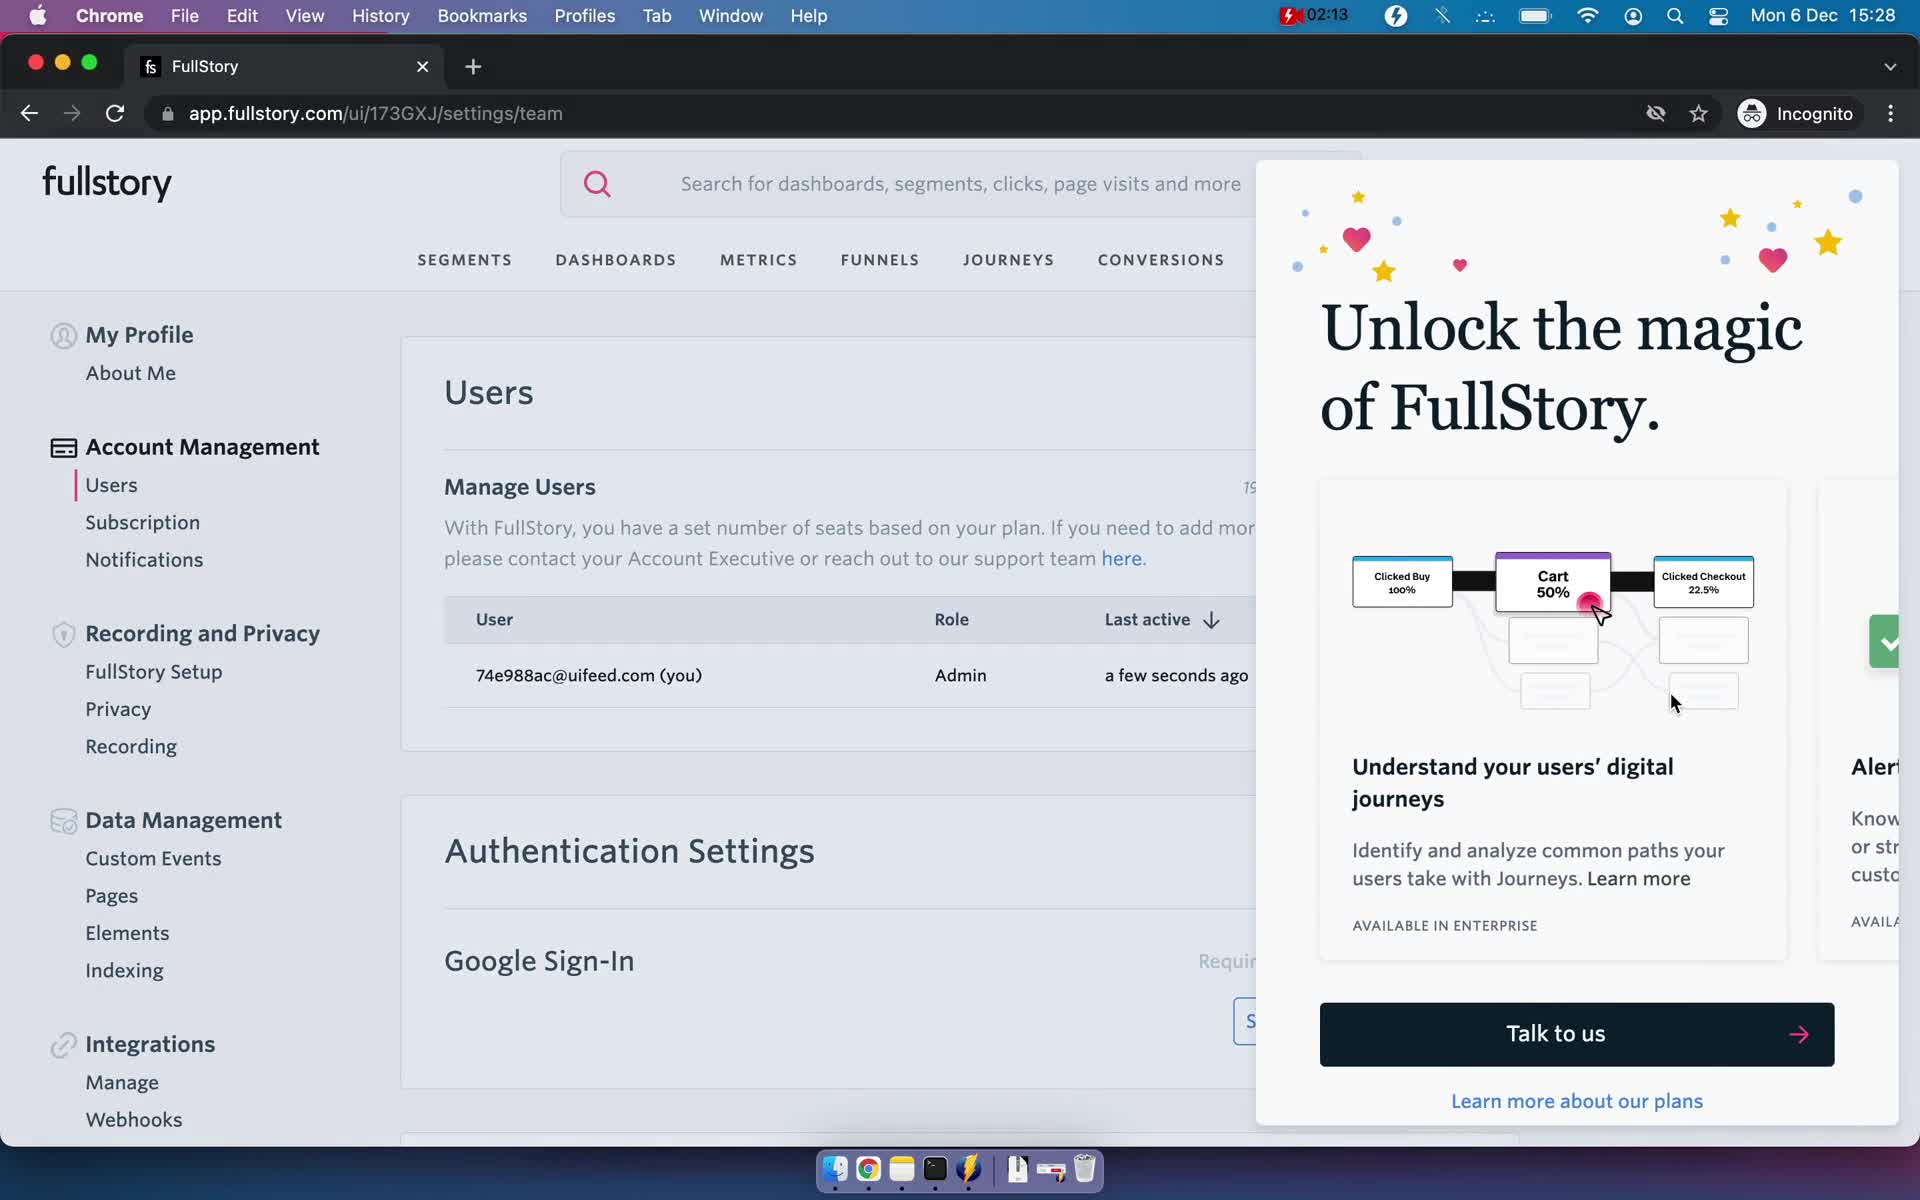The image size is (1920, 1200).
Task: Open Chrome Bookmarks menu
Action: (482, 16)
